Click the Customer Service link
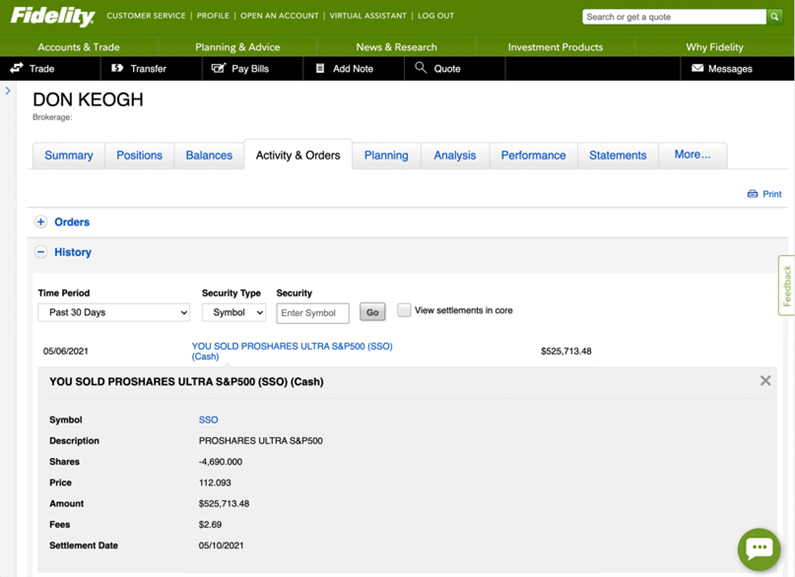This screenshot has width=795, height=577. [x=146, y=16]
